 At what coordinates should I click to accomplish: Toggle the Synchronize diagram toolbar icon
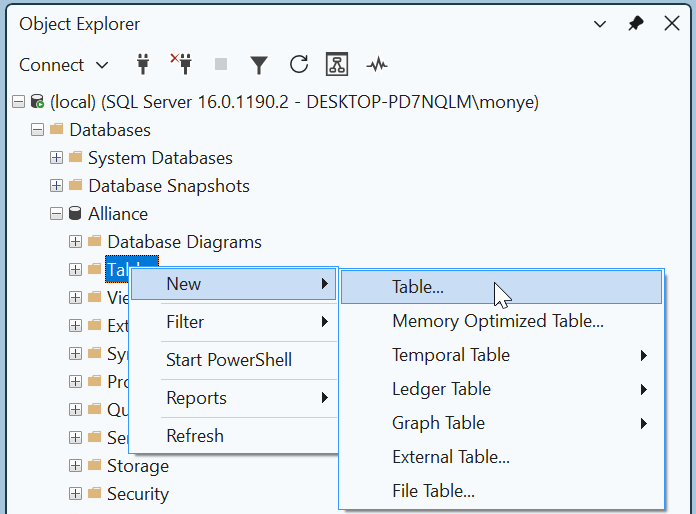point(337,64)
